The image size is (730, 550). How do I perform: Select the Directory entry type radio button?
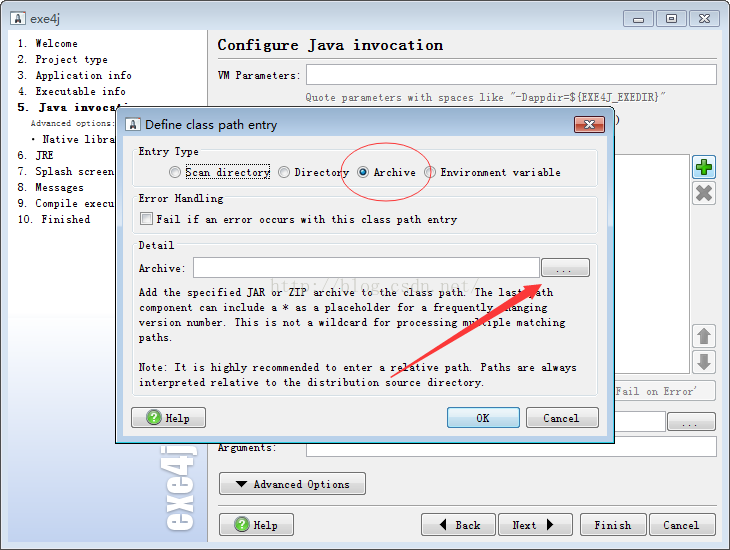point(284,172)
